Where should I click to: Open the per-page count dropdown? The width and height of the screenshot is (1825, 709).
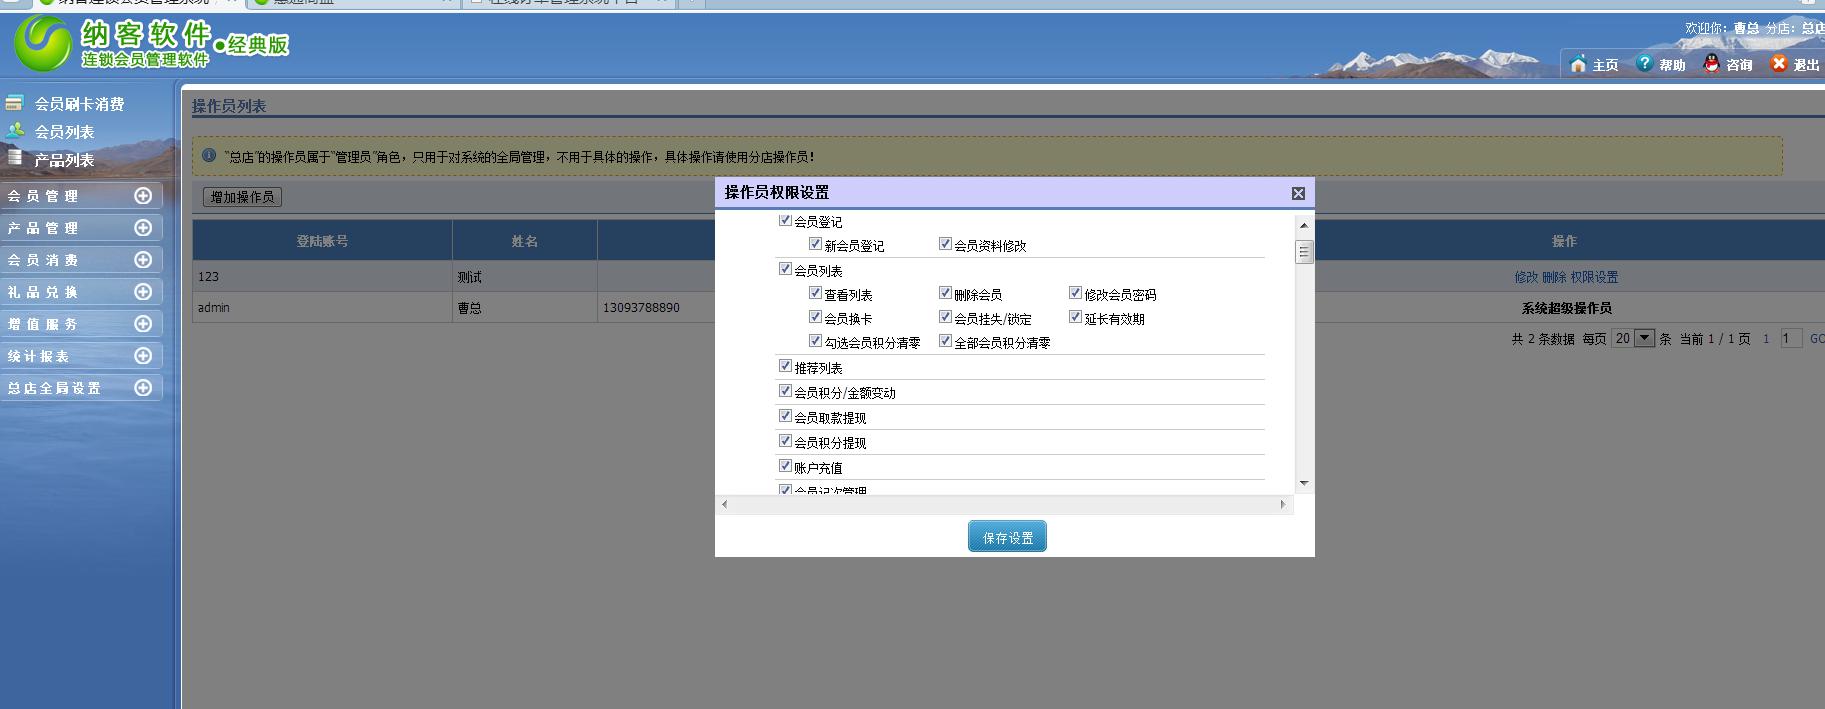[x=1643, y=339]
